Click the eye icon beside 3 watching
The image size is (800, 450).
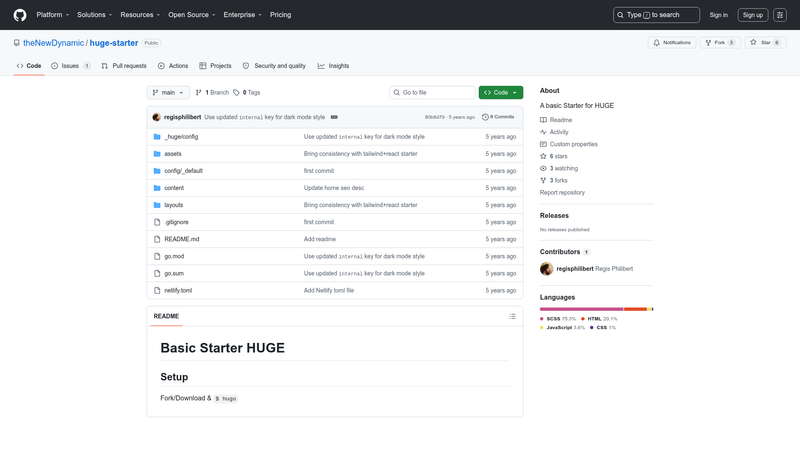(543, 168)
